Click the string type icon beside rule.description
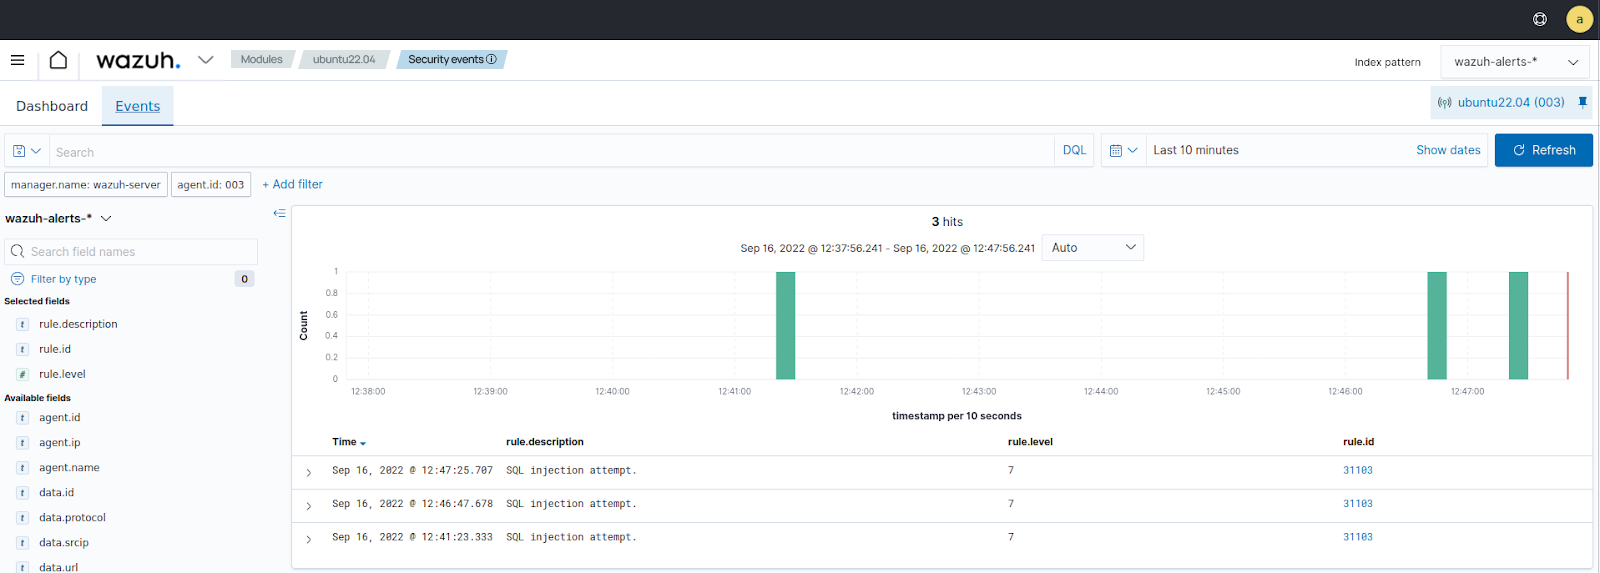 coord(22,324)
